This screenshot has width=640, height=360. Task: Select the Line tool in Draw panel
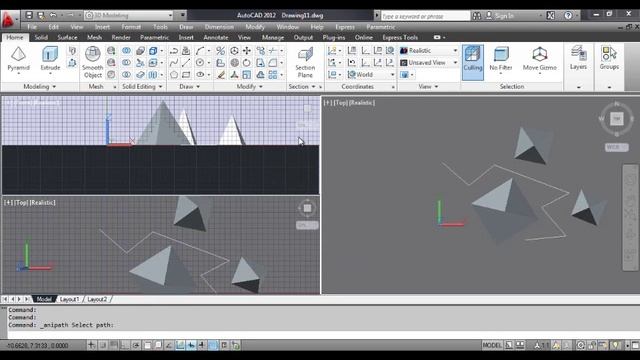186,63
